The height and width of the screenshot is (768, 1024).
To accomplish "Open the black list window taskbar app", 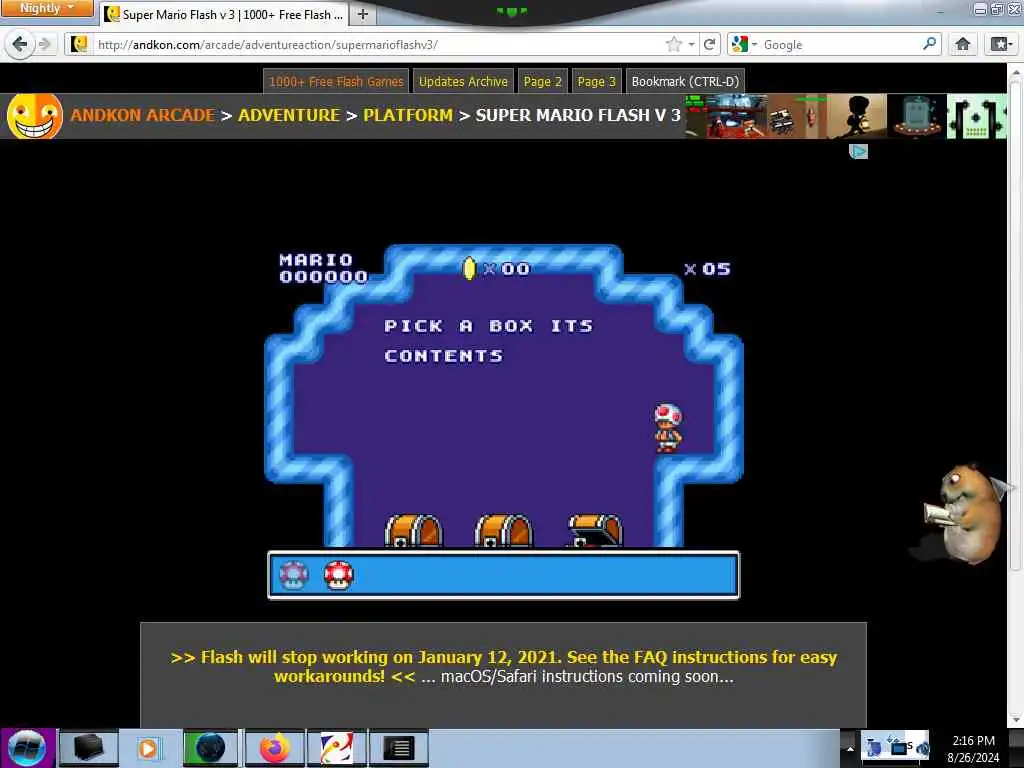I will 398,748.
